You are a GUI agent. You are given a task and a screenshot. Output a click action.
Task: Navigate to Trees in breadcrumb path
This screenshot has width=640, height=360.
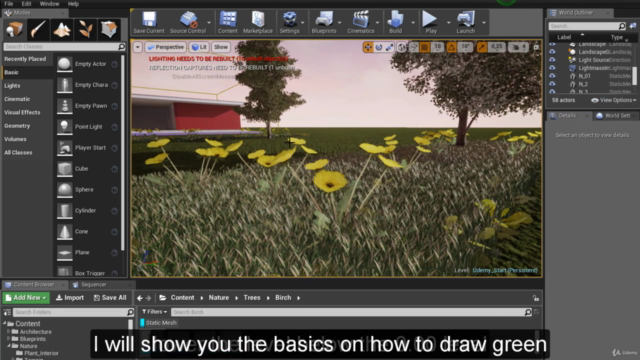tap(252, 298)
